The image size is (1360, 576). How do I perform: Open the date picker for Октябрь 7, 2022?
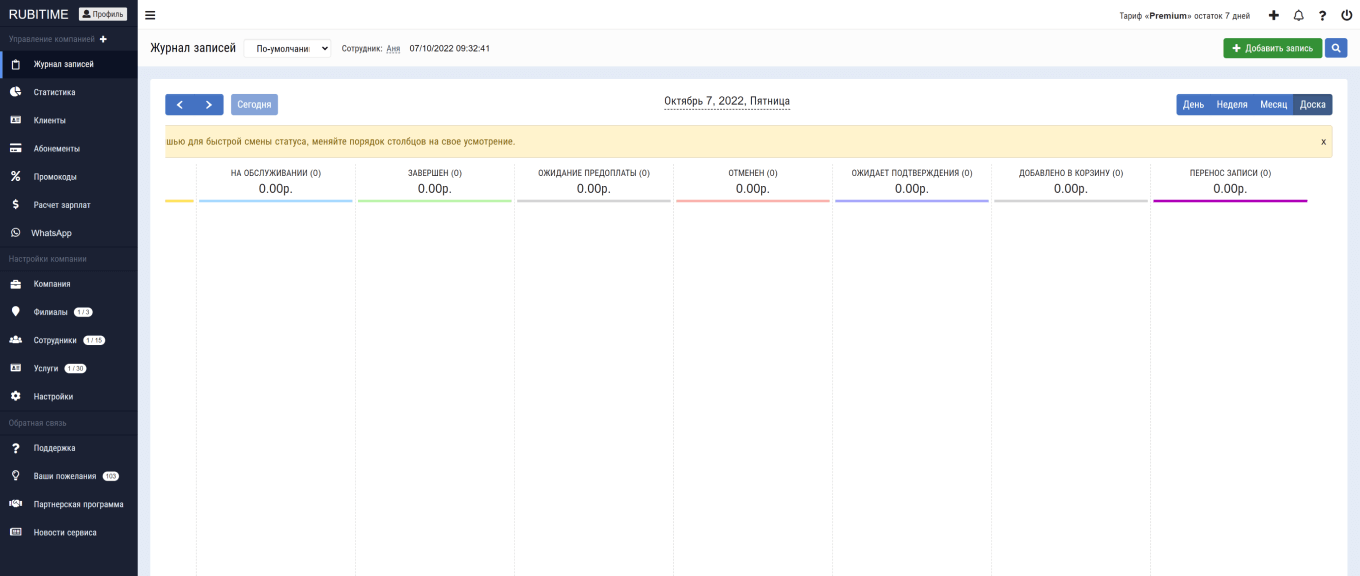[727, 102]
